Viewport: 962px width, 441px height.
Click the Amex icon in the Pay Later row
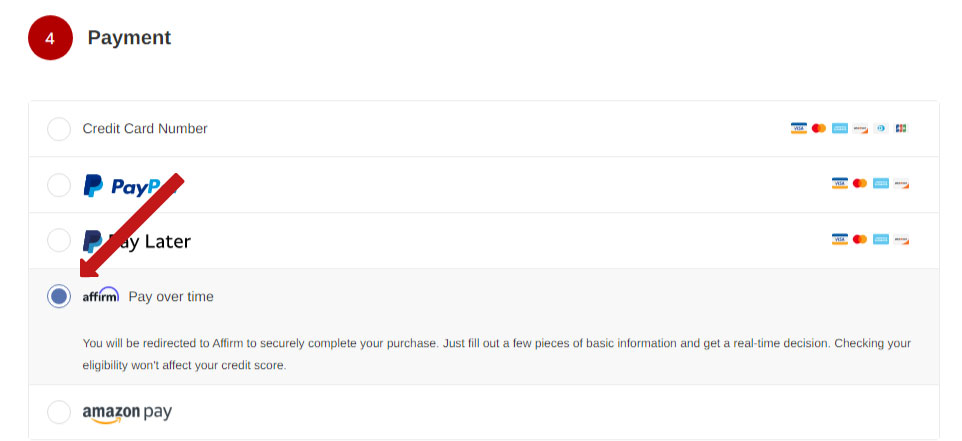[x=881, y=240]
